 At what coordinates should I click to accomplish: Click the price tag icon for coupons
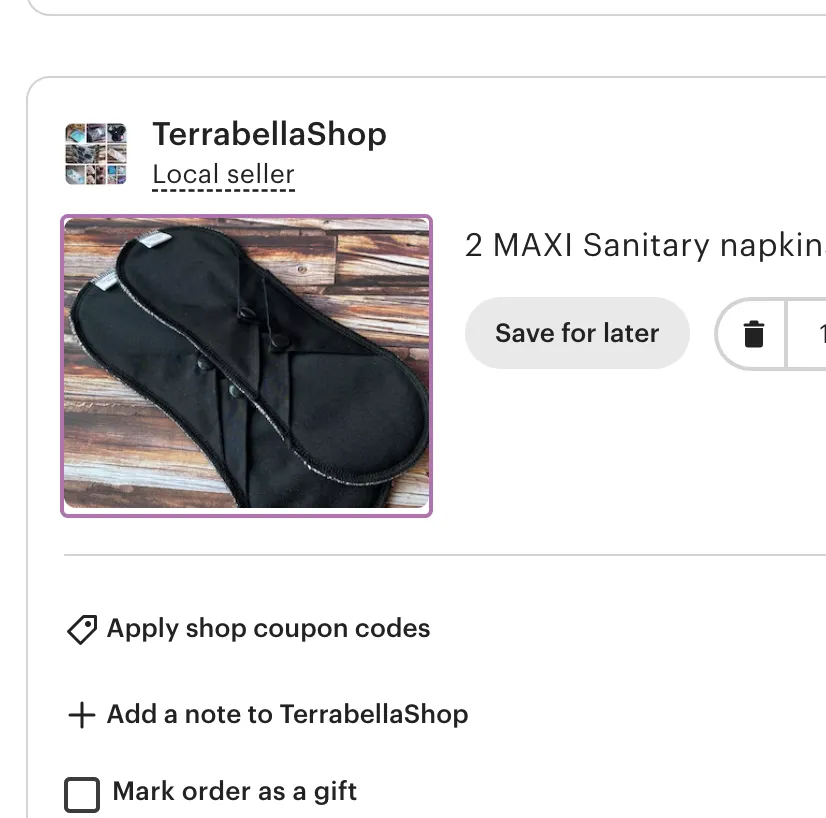[x=80, y=629]
